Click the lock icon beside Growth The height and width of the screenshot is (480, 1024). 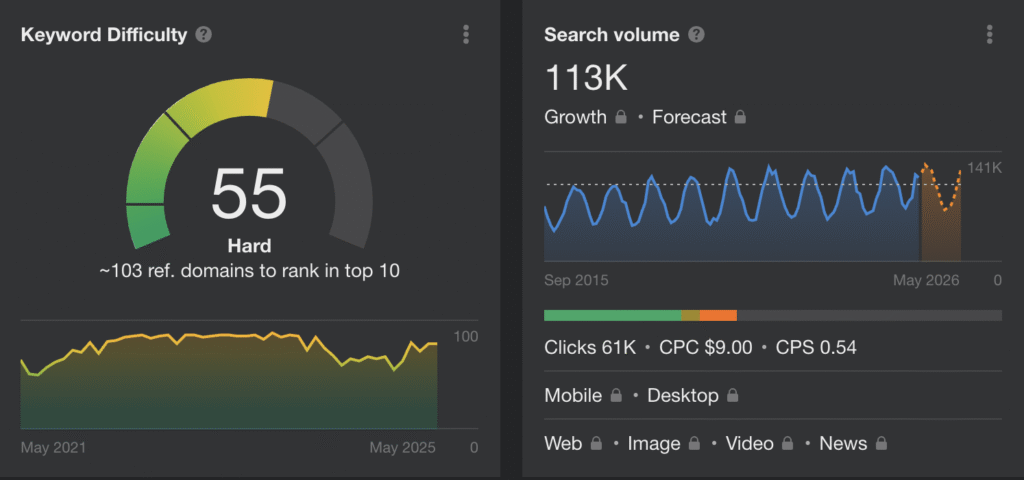point(621,117)
